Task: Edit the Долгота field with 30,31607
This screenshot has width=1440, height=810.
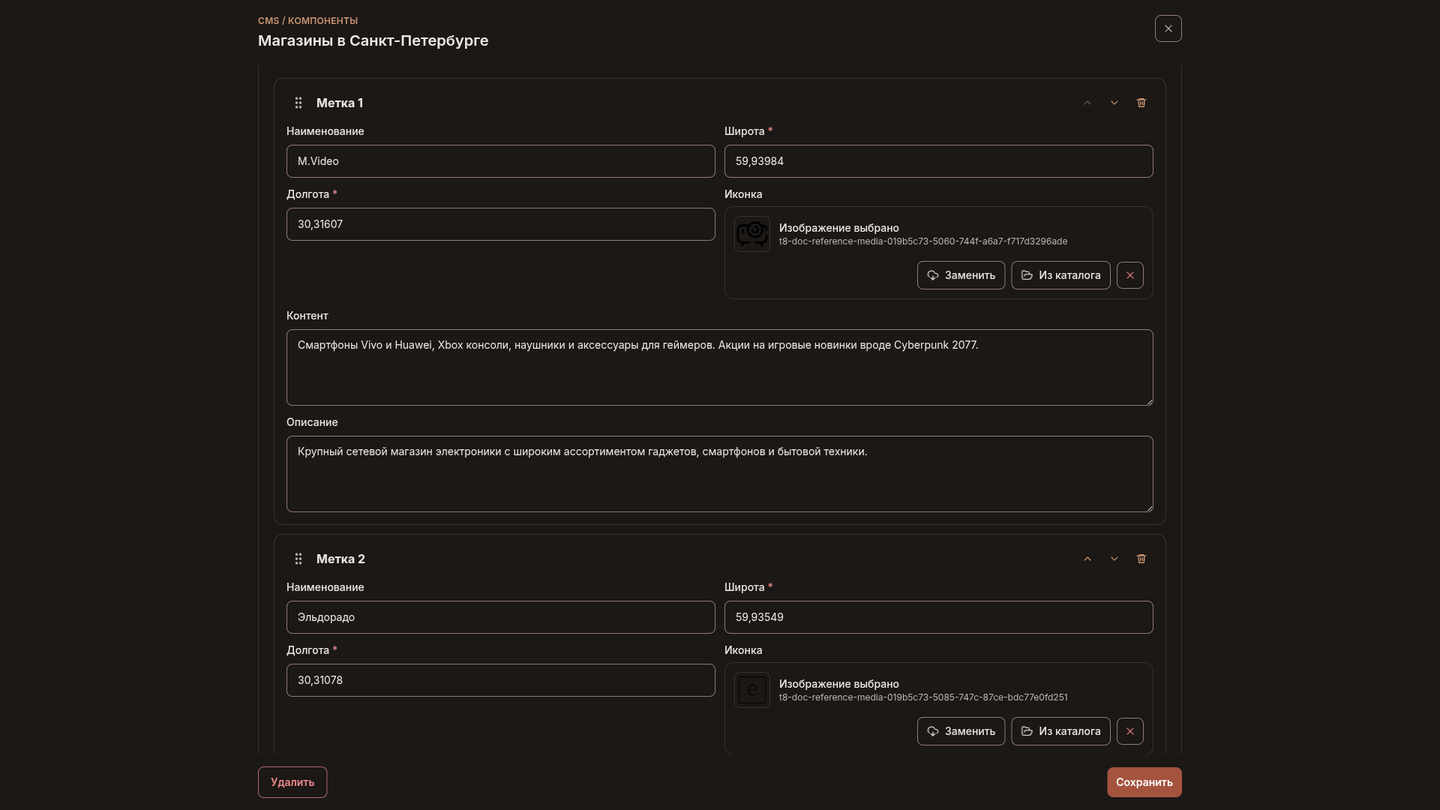Action: point(501,224)
